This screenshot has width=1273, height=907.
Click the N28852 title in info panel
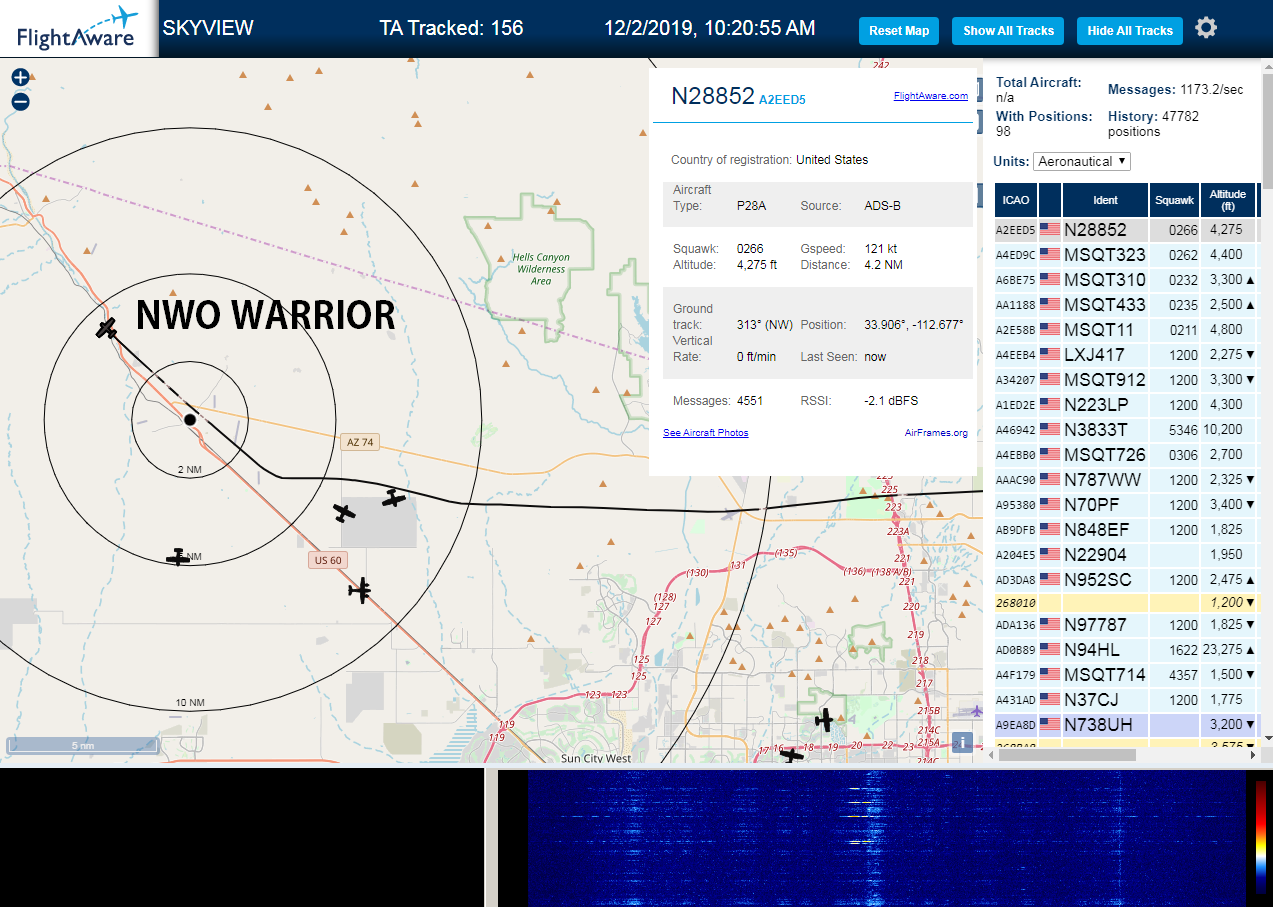click(x=712, y=96)
